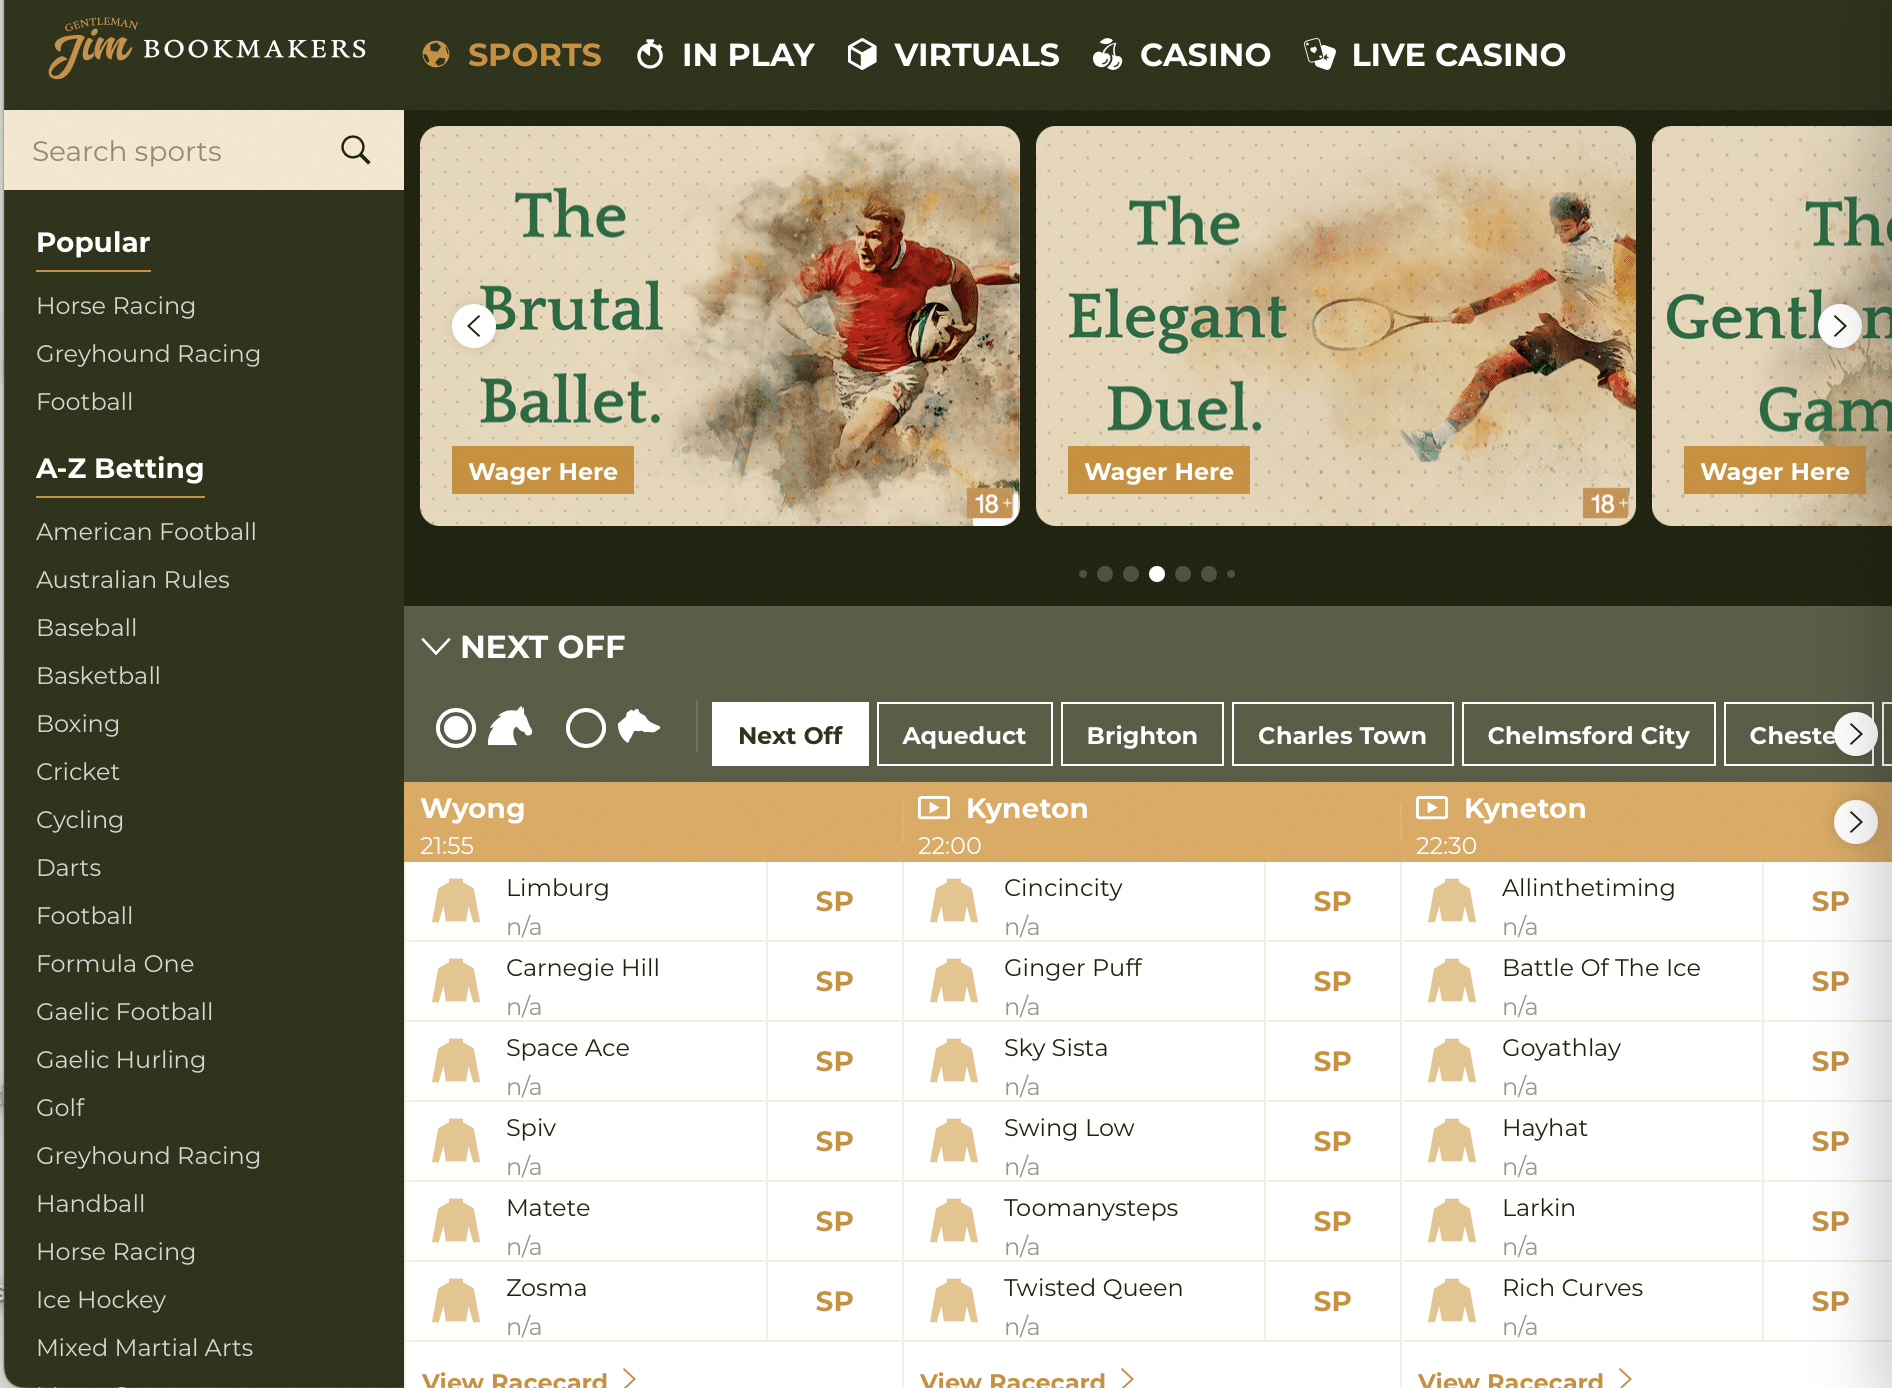The width and height of the screenshot is (1892, 1388).
Task: Select the fourth carousel pagination dot
Action: 1157,573
